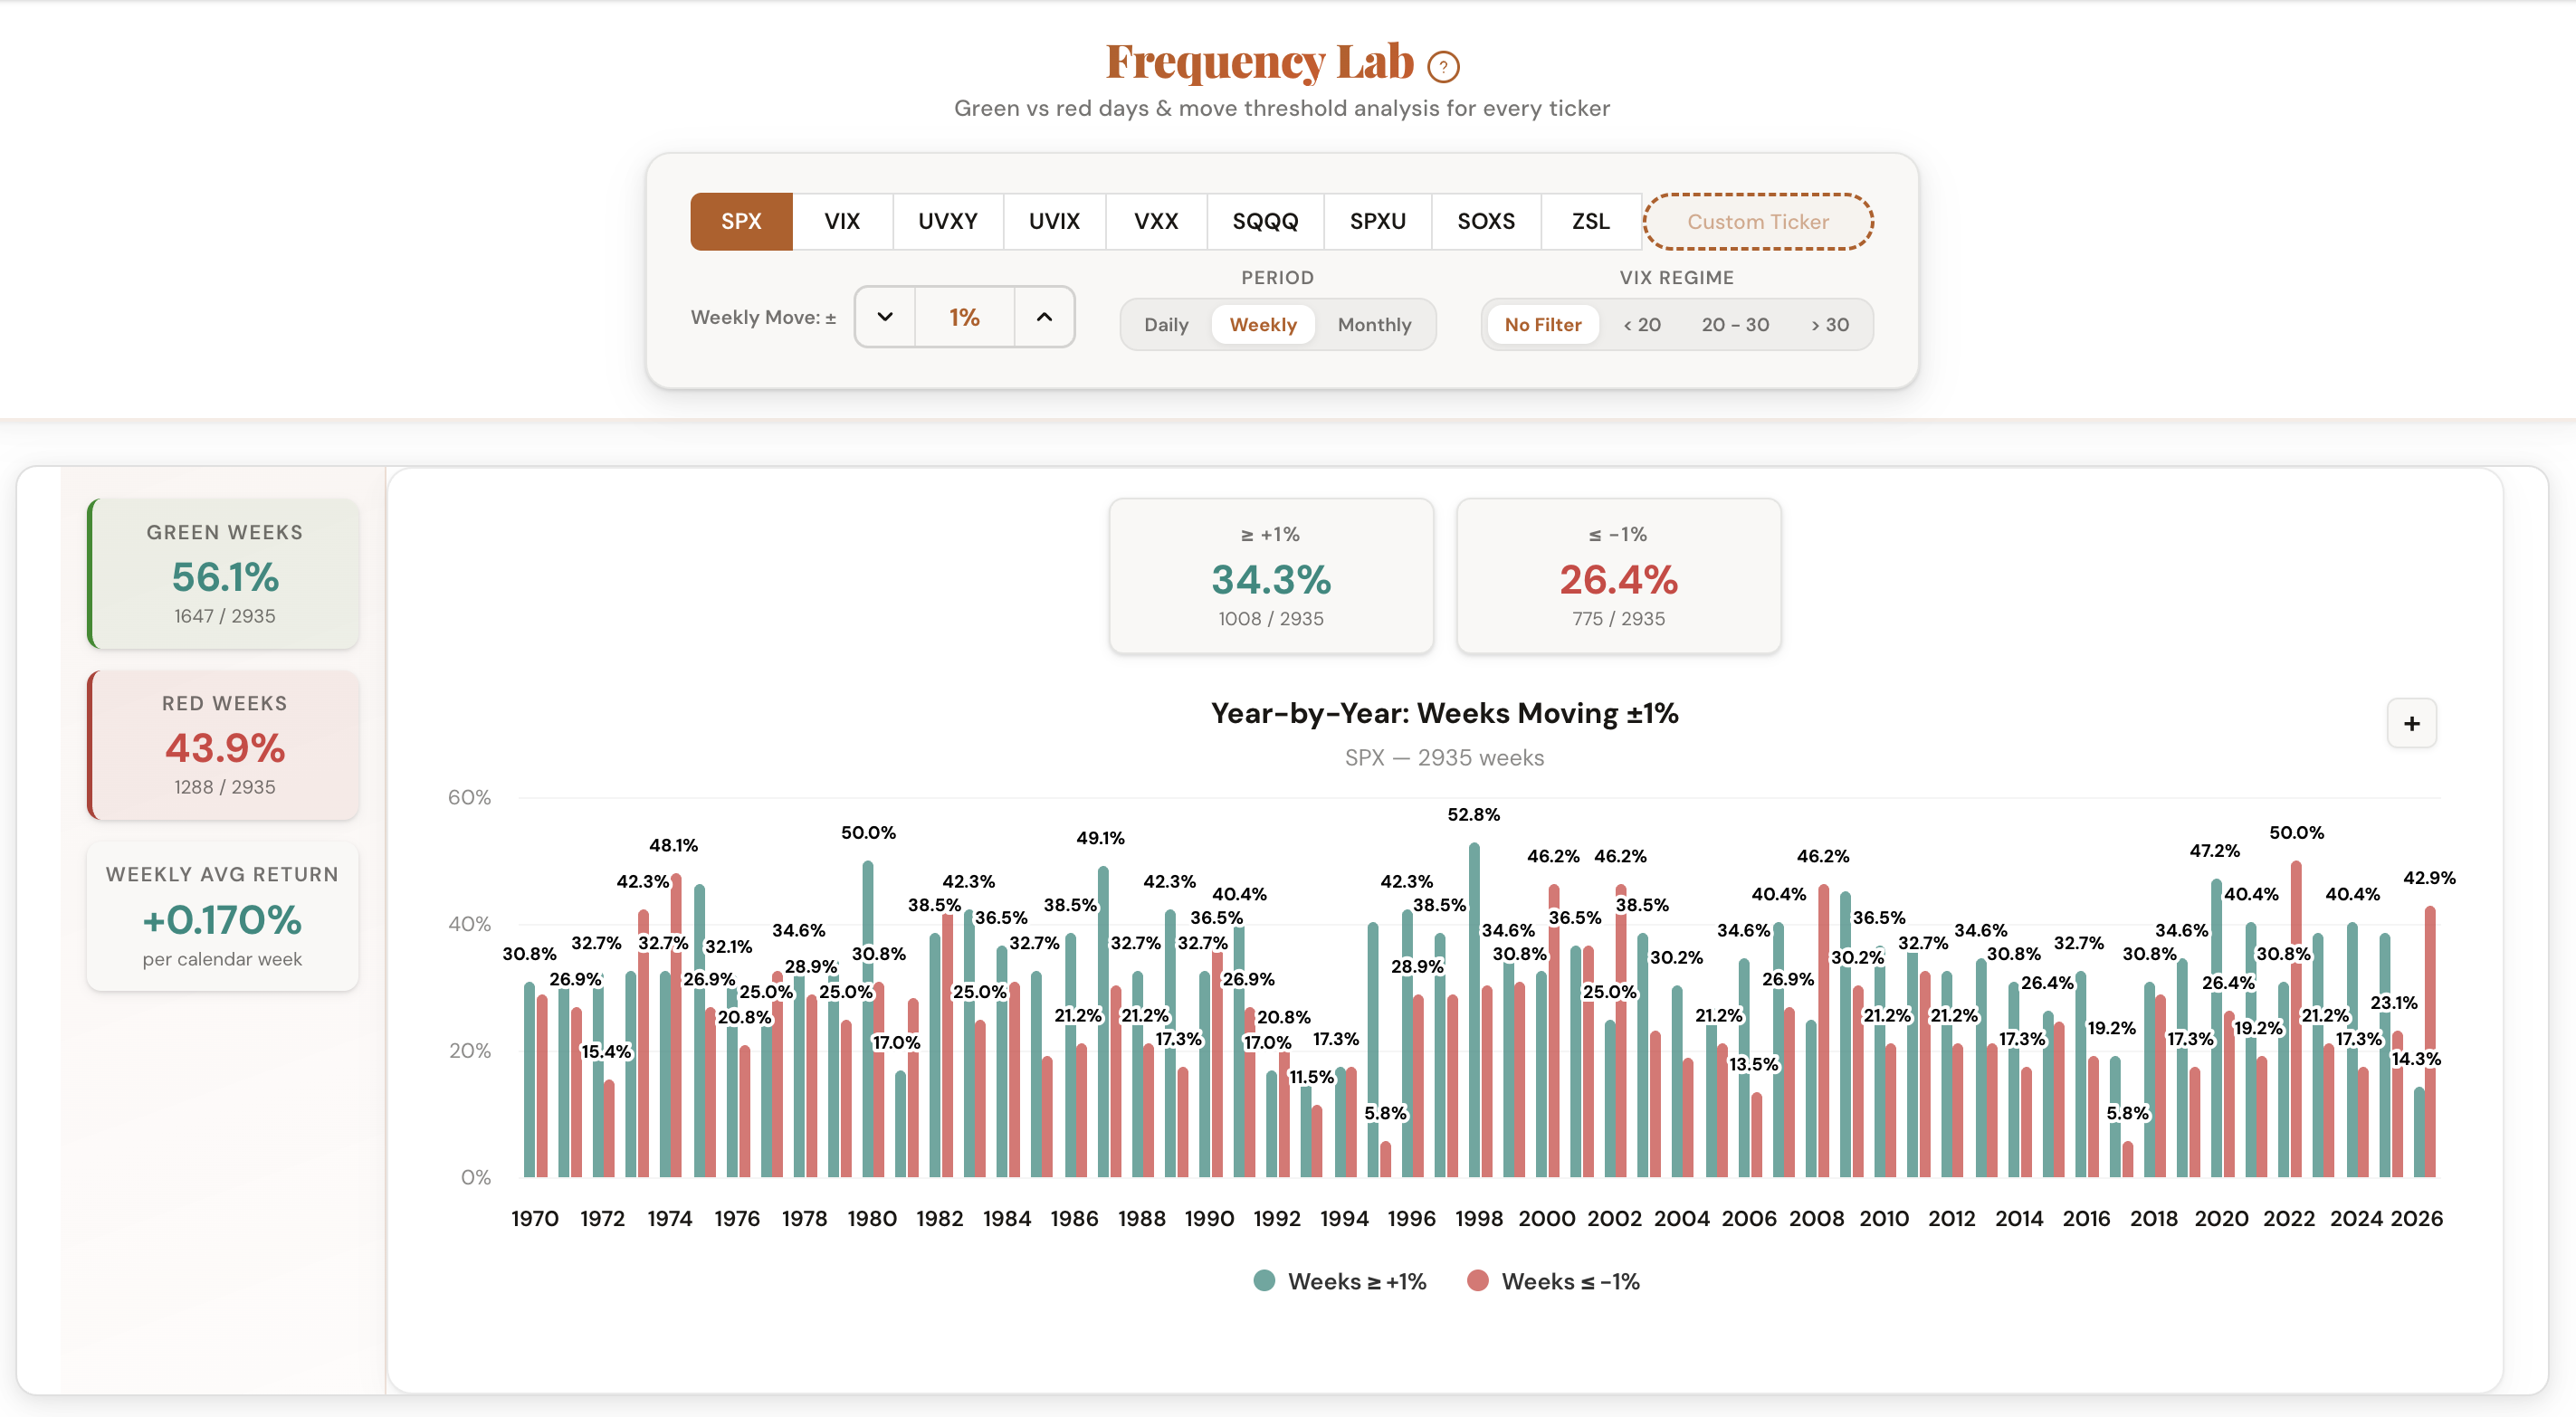2576x1417 pixels.
Task: Select the SOXS ticker
Action: 1485,221
